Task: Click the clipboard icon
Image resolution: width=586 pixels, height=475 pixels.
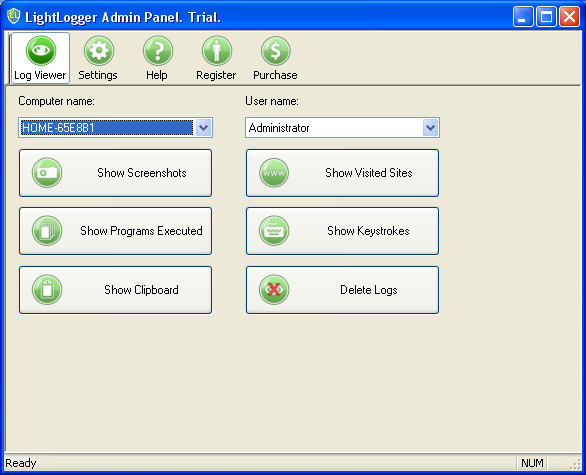Action: tap(47, 290)
